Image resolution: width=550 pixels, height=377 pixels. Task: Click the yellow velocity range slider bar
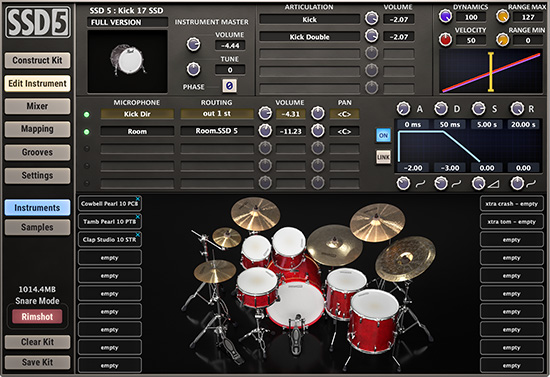coord(491,72)
